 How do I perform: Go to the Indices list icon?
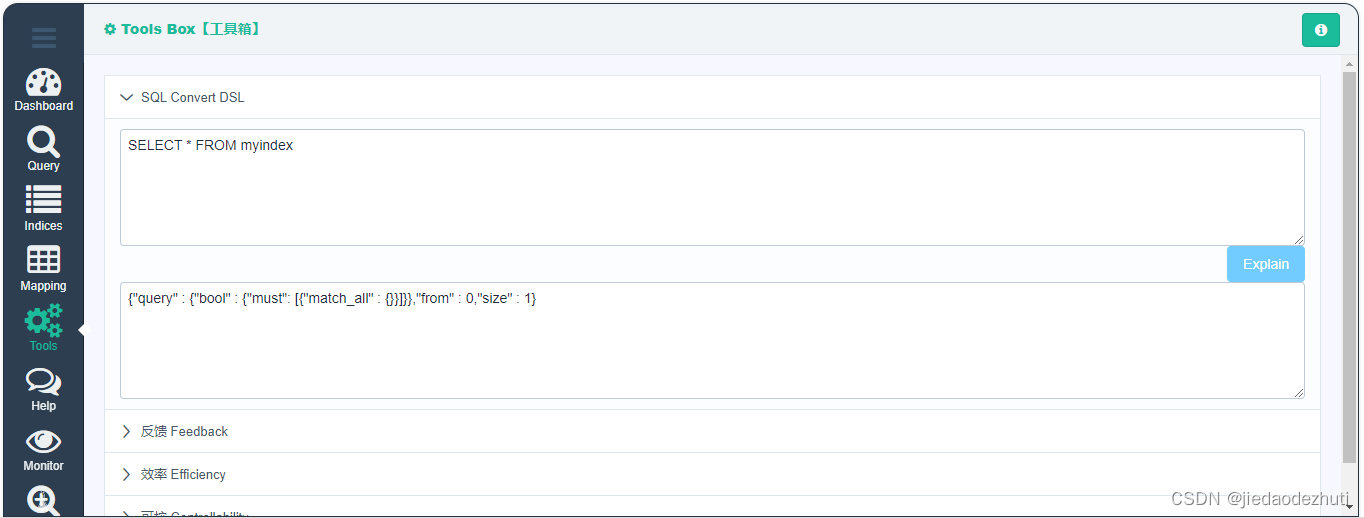(x=43, y=200)
